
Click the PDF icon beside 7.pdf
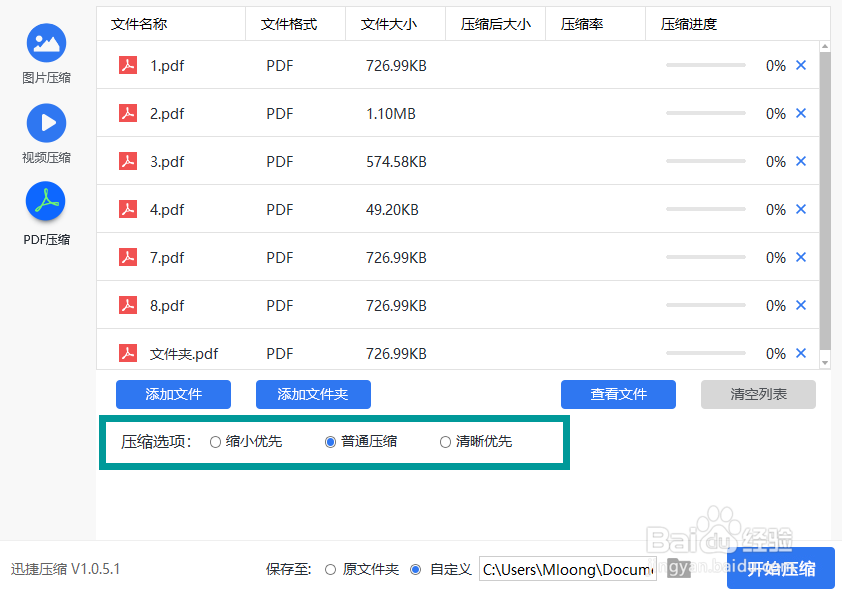pyautogui.click(x=127, y=257)
